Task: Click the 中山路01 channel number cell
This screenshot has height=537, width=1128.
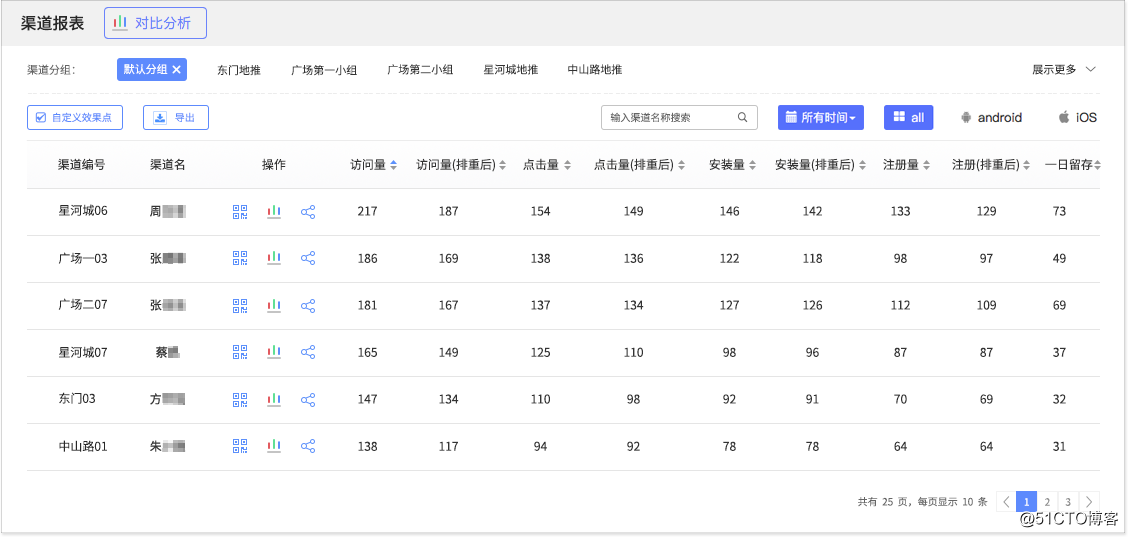Action: click(83, 447)
